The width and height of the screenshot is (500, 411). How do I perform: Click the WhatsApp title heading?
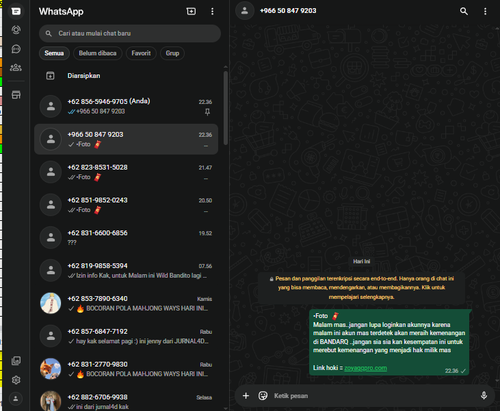click(61, 12)
